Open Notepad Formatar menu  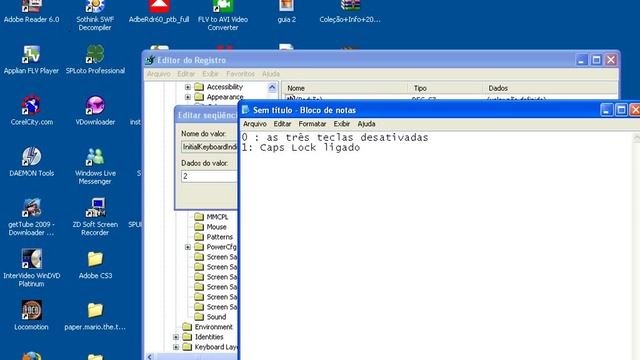[312, 124]
